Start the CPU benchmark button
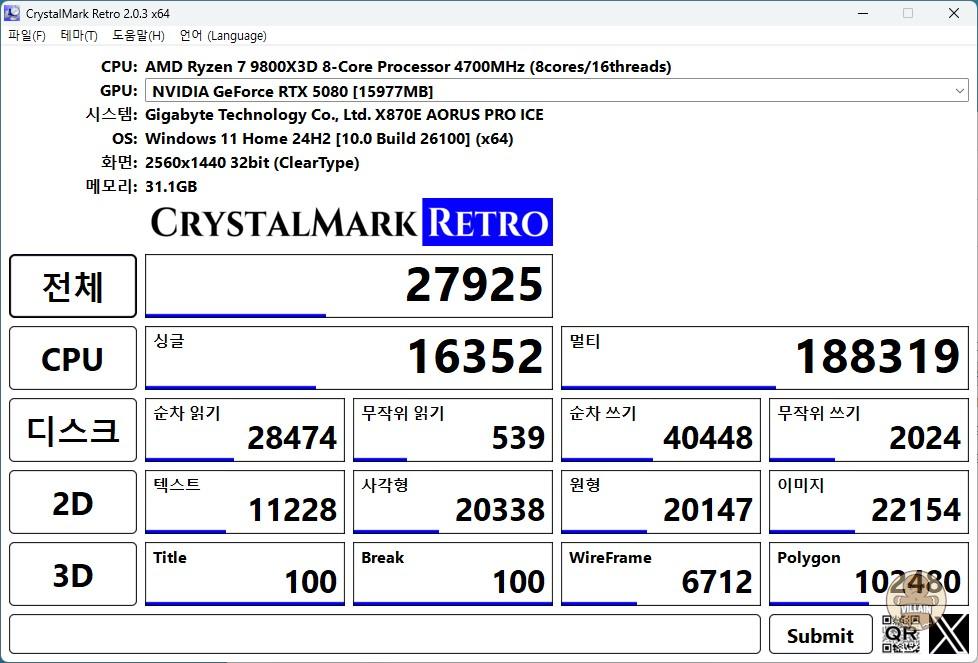This screenshot has width=978, height=663. 73,358
